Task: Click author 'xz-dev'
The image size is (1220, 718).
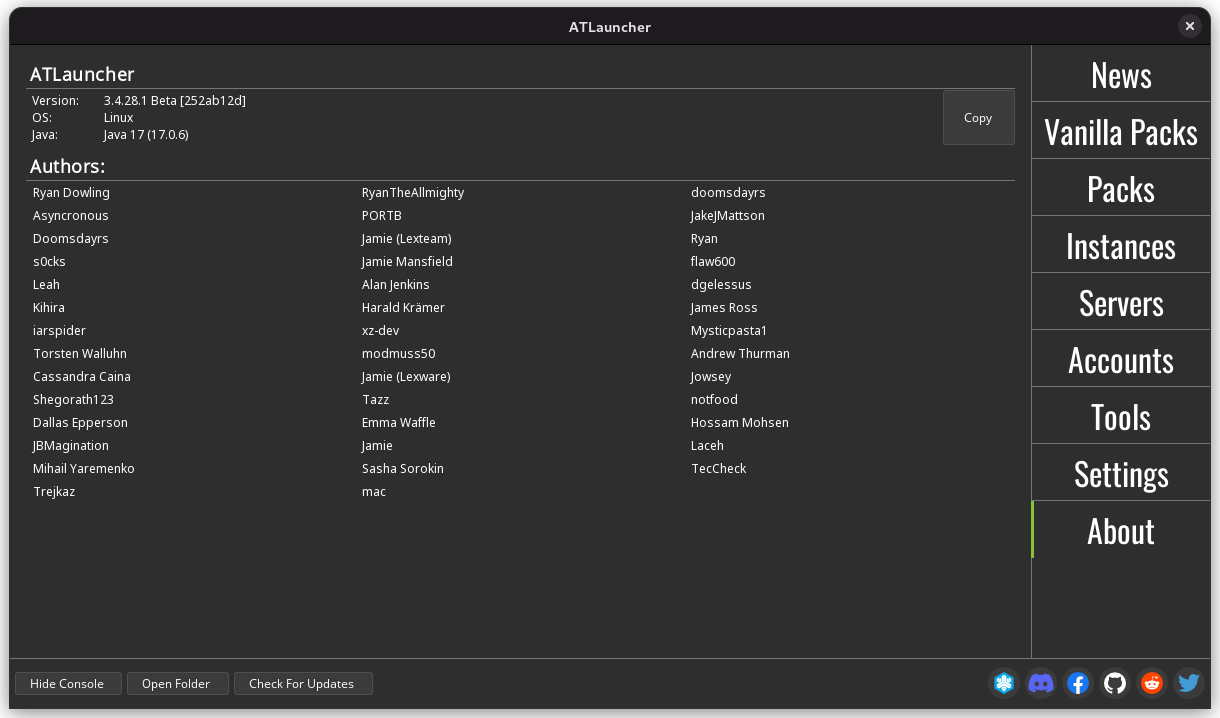Action: 381,331
